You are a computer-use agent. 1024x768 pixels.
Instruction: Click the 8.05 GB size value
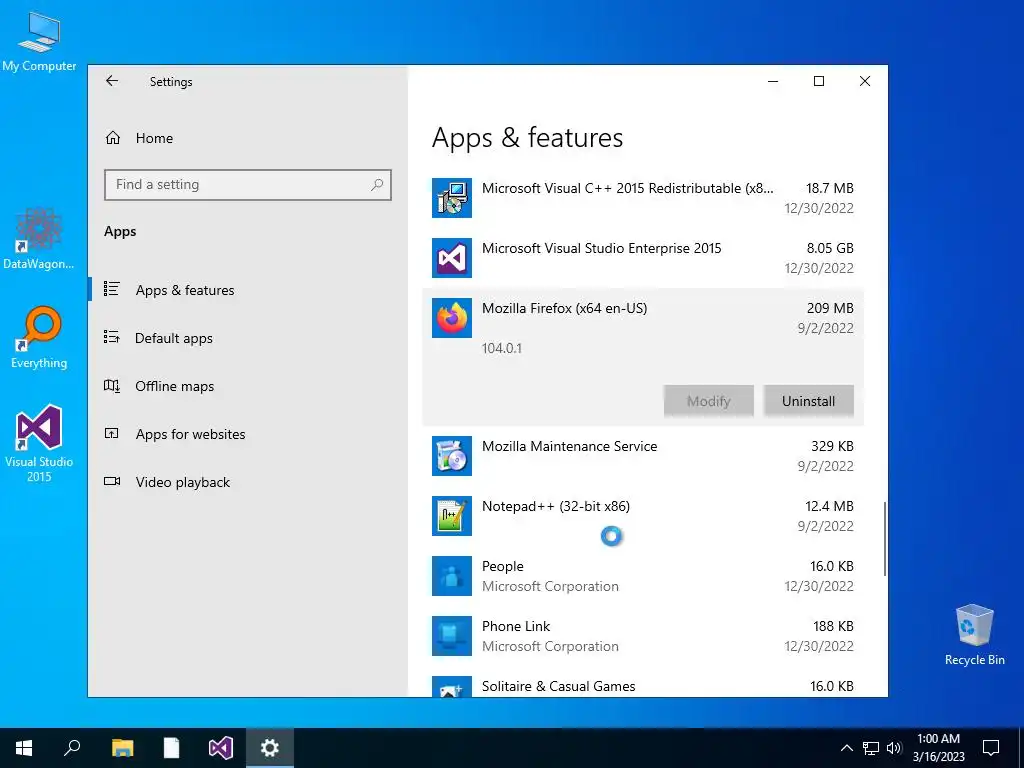click(x=829, y=248)
